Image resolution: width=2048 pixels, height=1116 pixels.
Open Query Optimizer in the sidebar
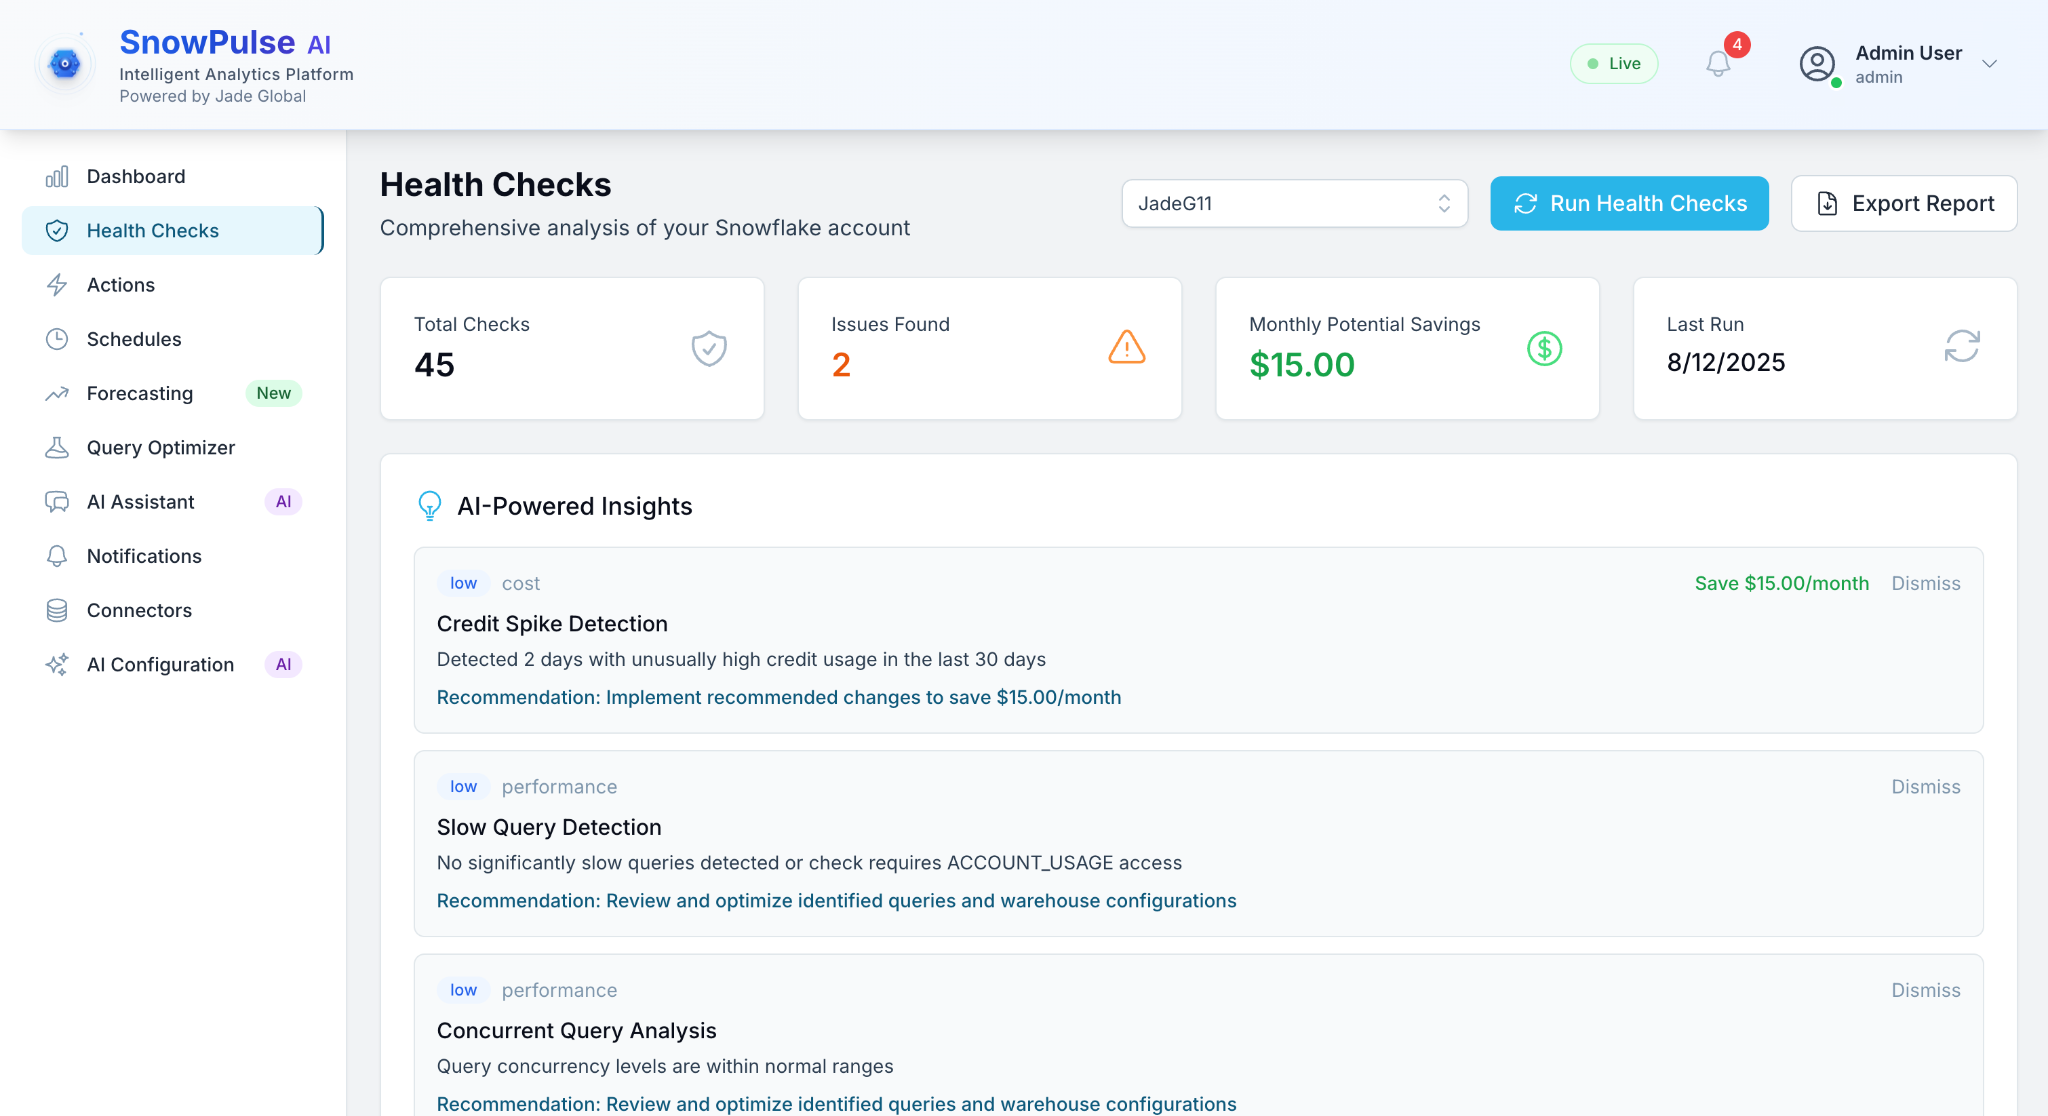[x=160, y=448]
